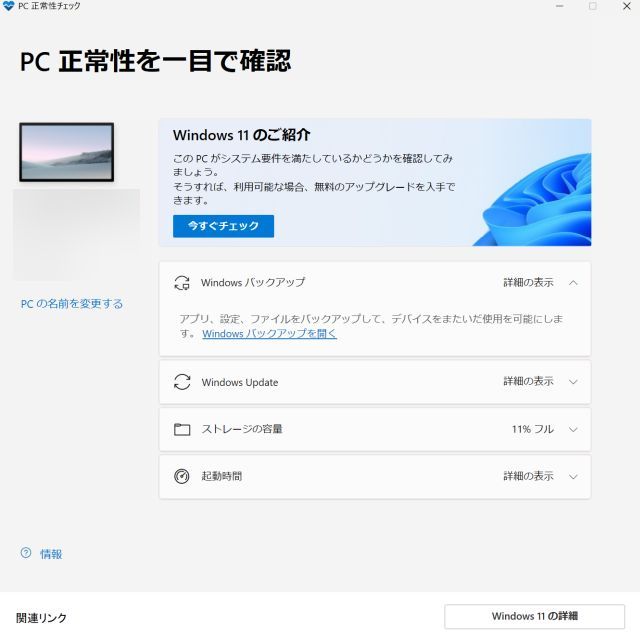
Task: Collapse the Windows バックアップ section chevron
Action: pos(573,282)
